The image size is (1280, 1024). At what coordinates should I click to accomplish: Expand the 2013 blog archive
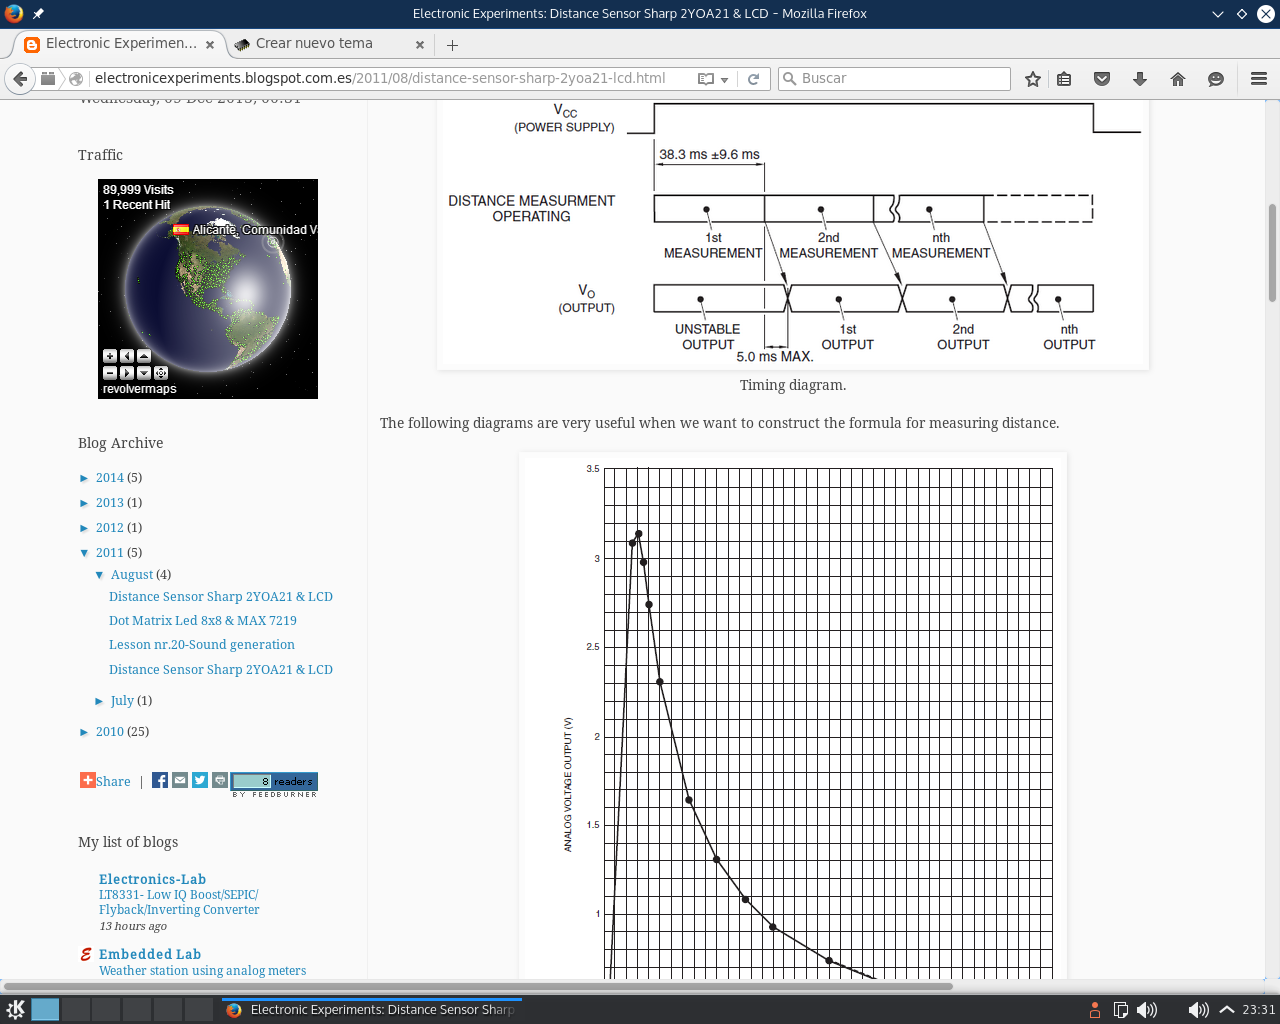coord(84,503)
